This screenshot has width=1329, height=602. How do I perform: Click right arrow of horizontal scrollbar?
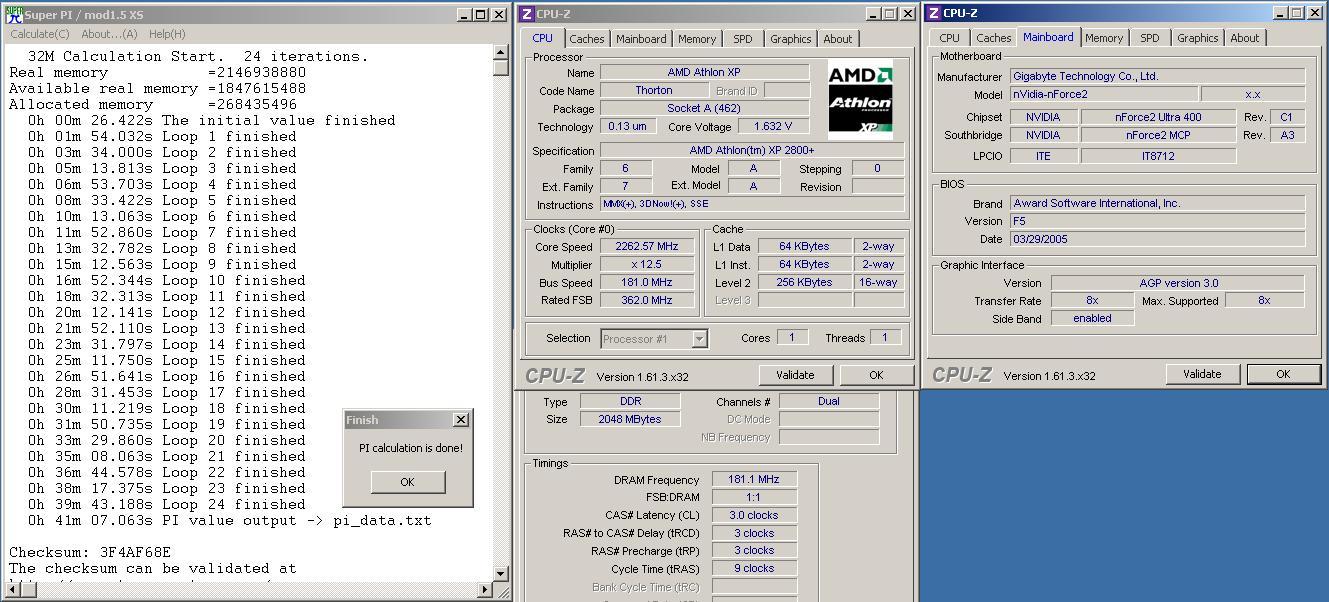point(486,590)
